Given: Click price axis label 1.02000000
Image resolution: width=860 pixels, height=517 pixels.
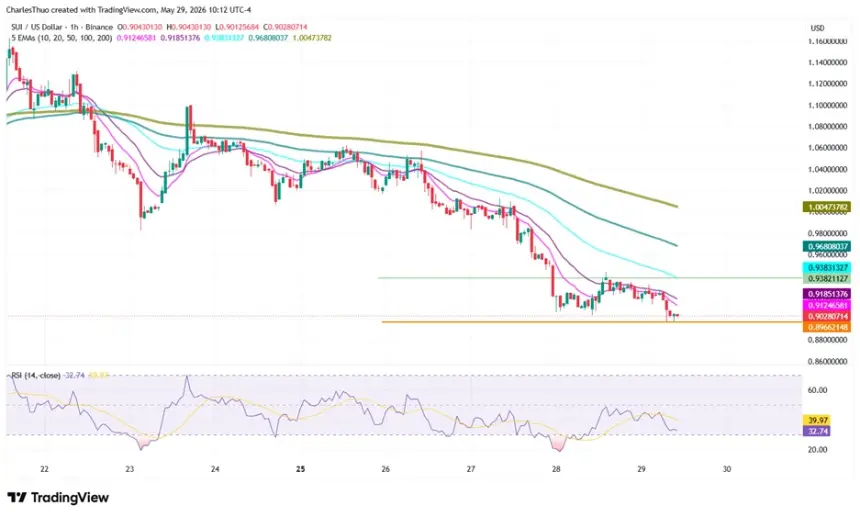Looking at the screenshot, I should 828,191.
